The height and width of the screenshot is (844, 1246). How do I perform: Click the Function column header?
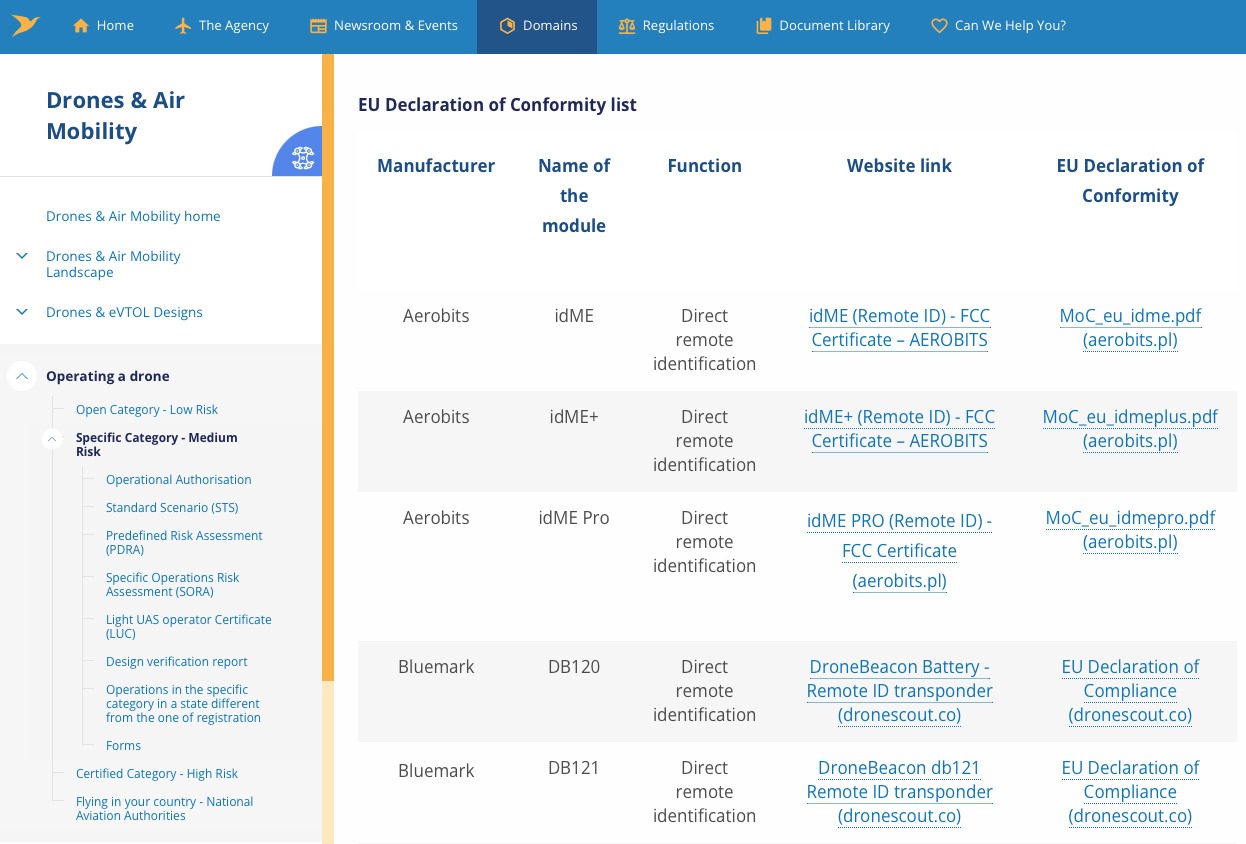[x=705, y=166]
